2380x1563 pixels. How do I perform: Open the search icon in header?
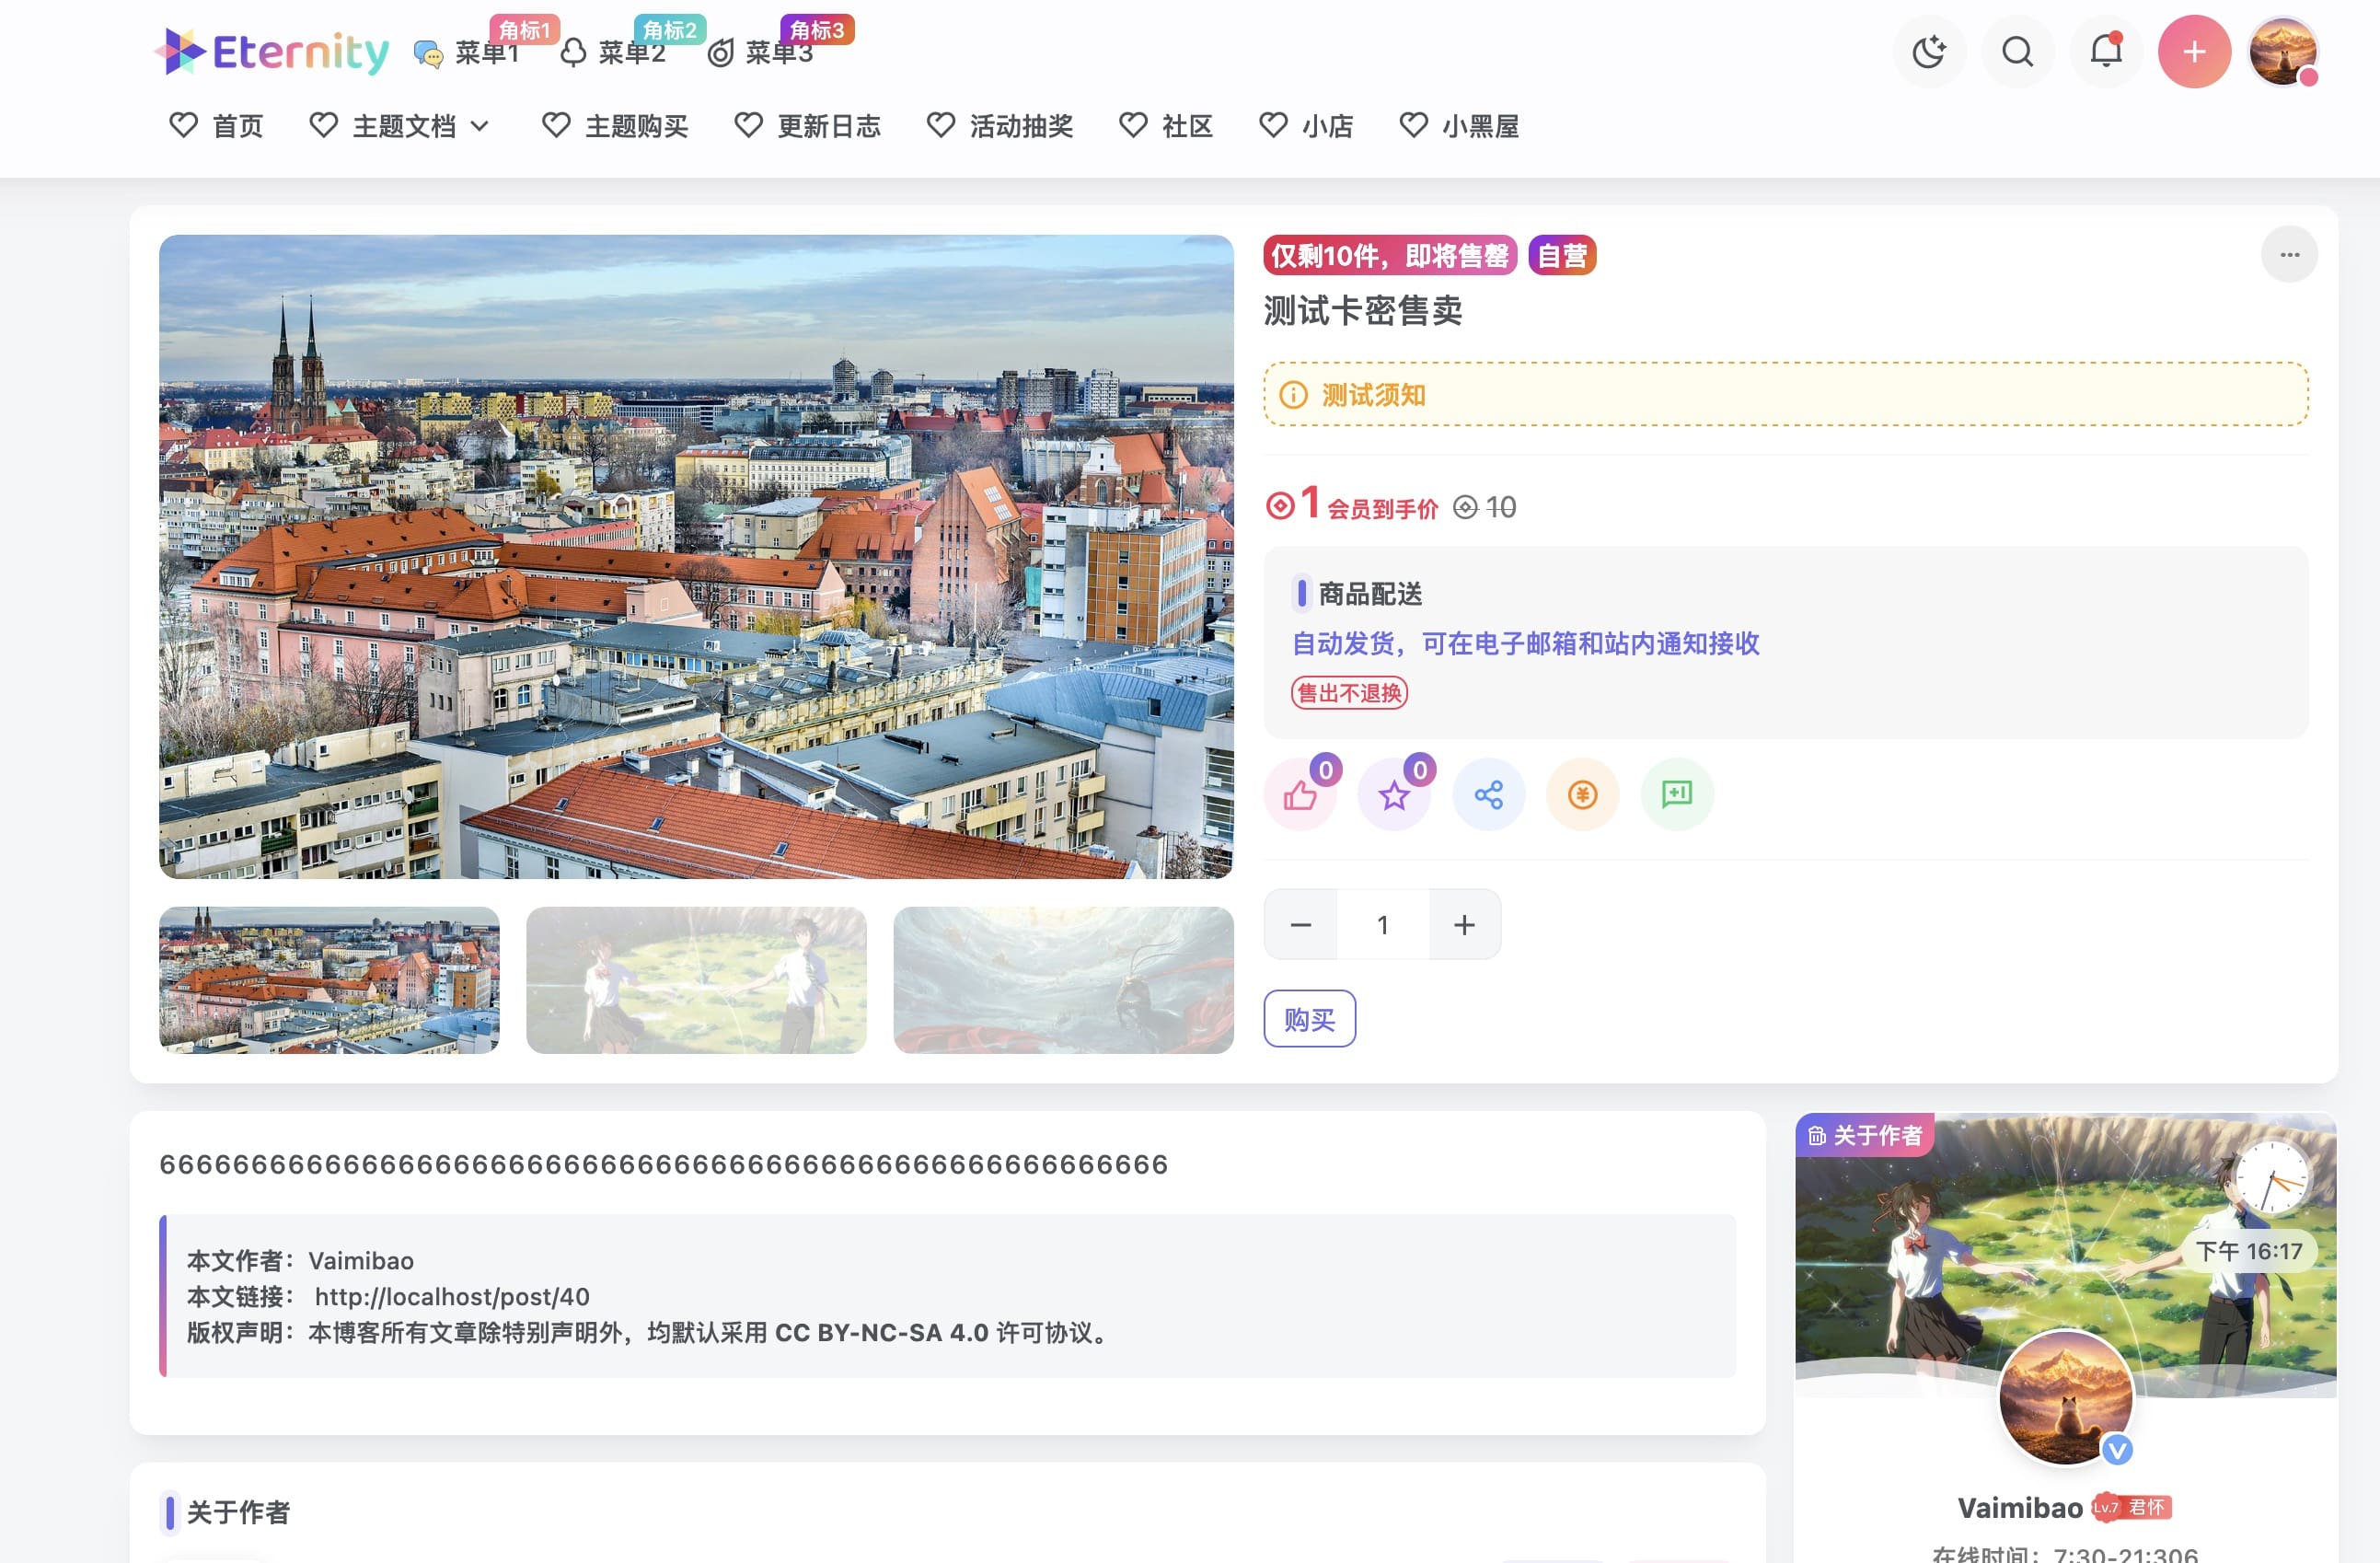[2017, 52]
